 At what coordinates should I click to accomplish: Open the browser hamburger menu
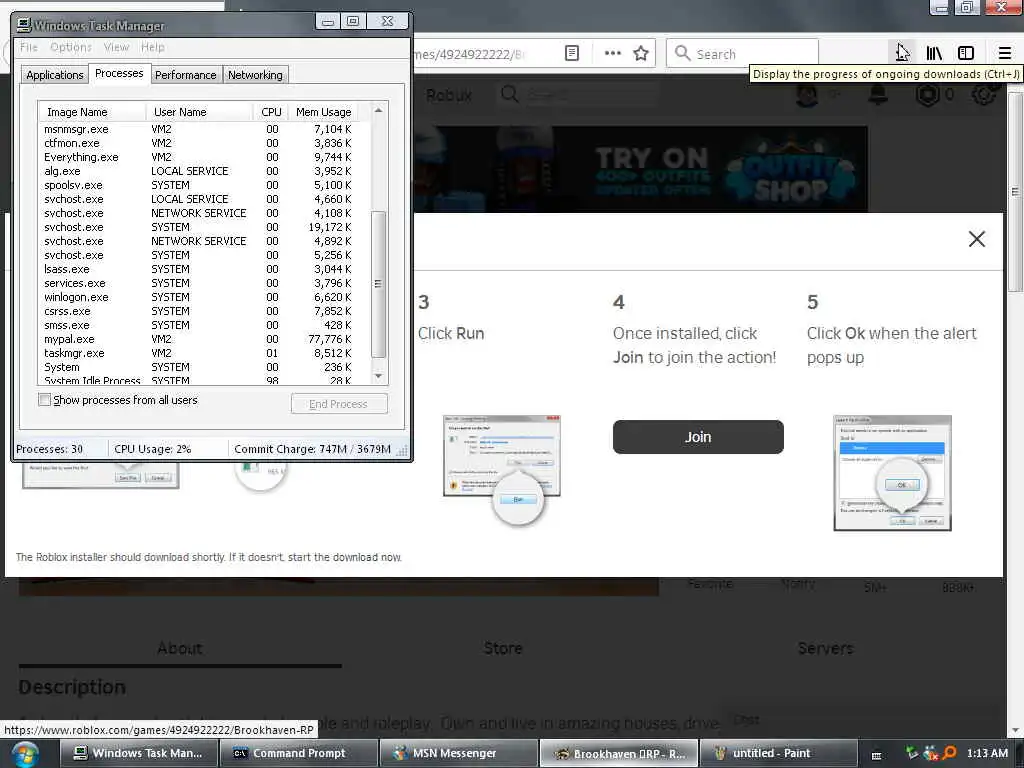1004,53
